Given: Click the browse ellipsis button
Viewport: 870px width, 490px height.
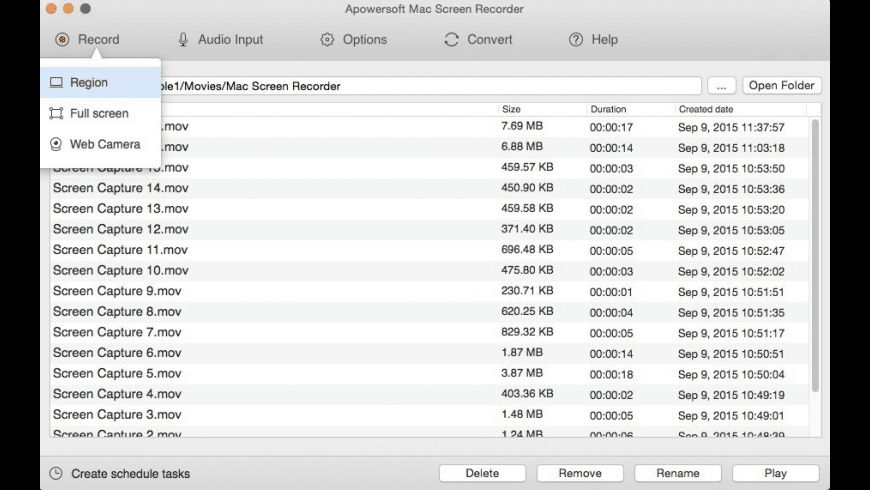Looking at the screenshot, I should pos(721,86).
